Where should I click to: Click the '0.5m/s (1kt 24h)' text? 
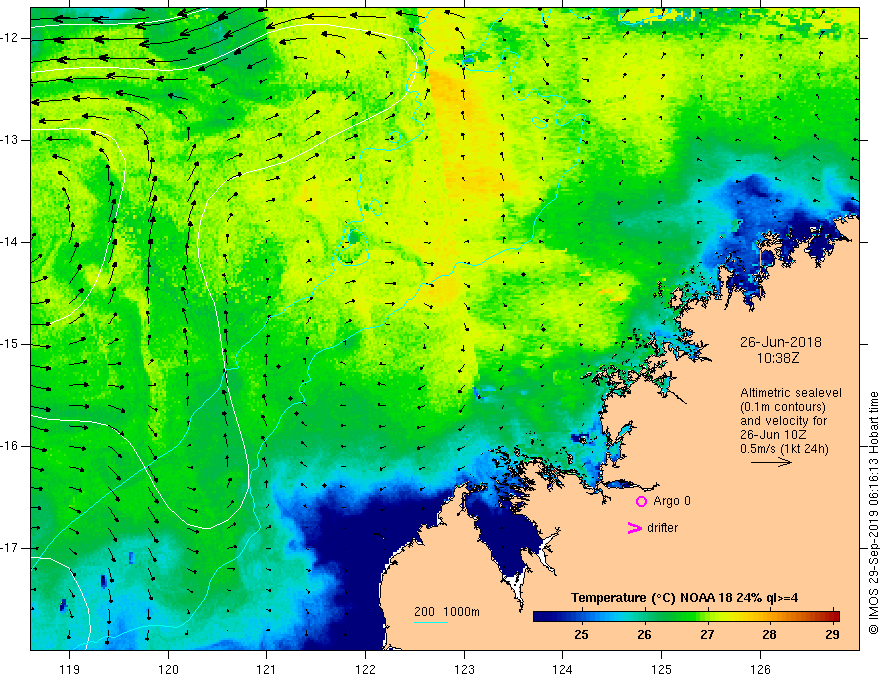click(x=784, y=449)
